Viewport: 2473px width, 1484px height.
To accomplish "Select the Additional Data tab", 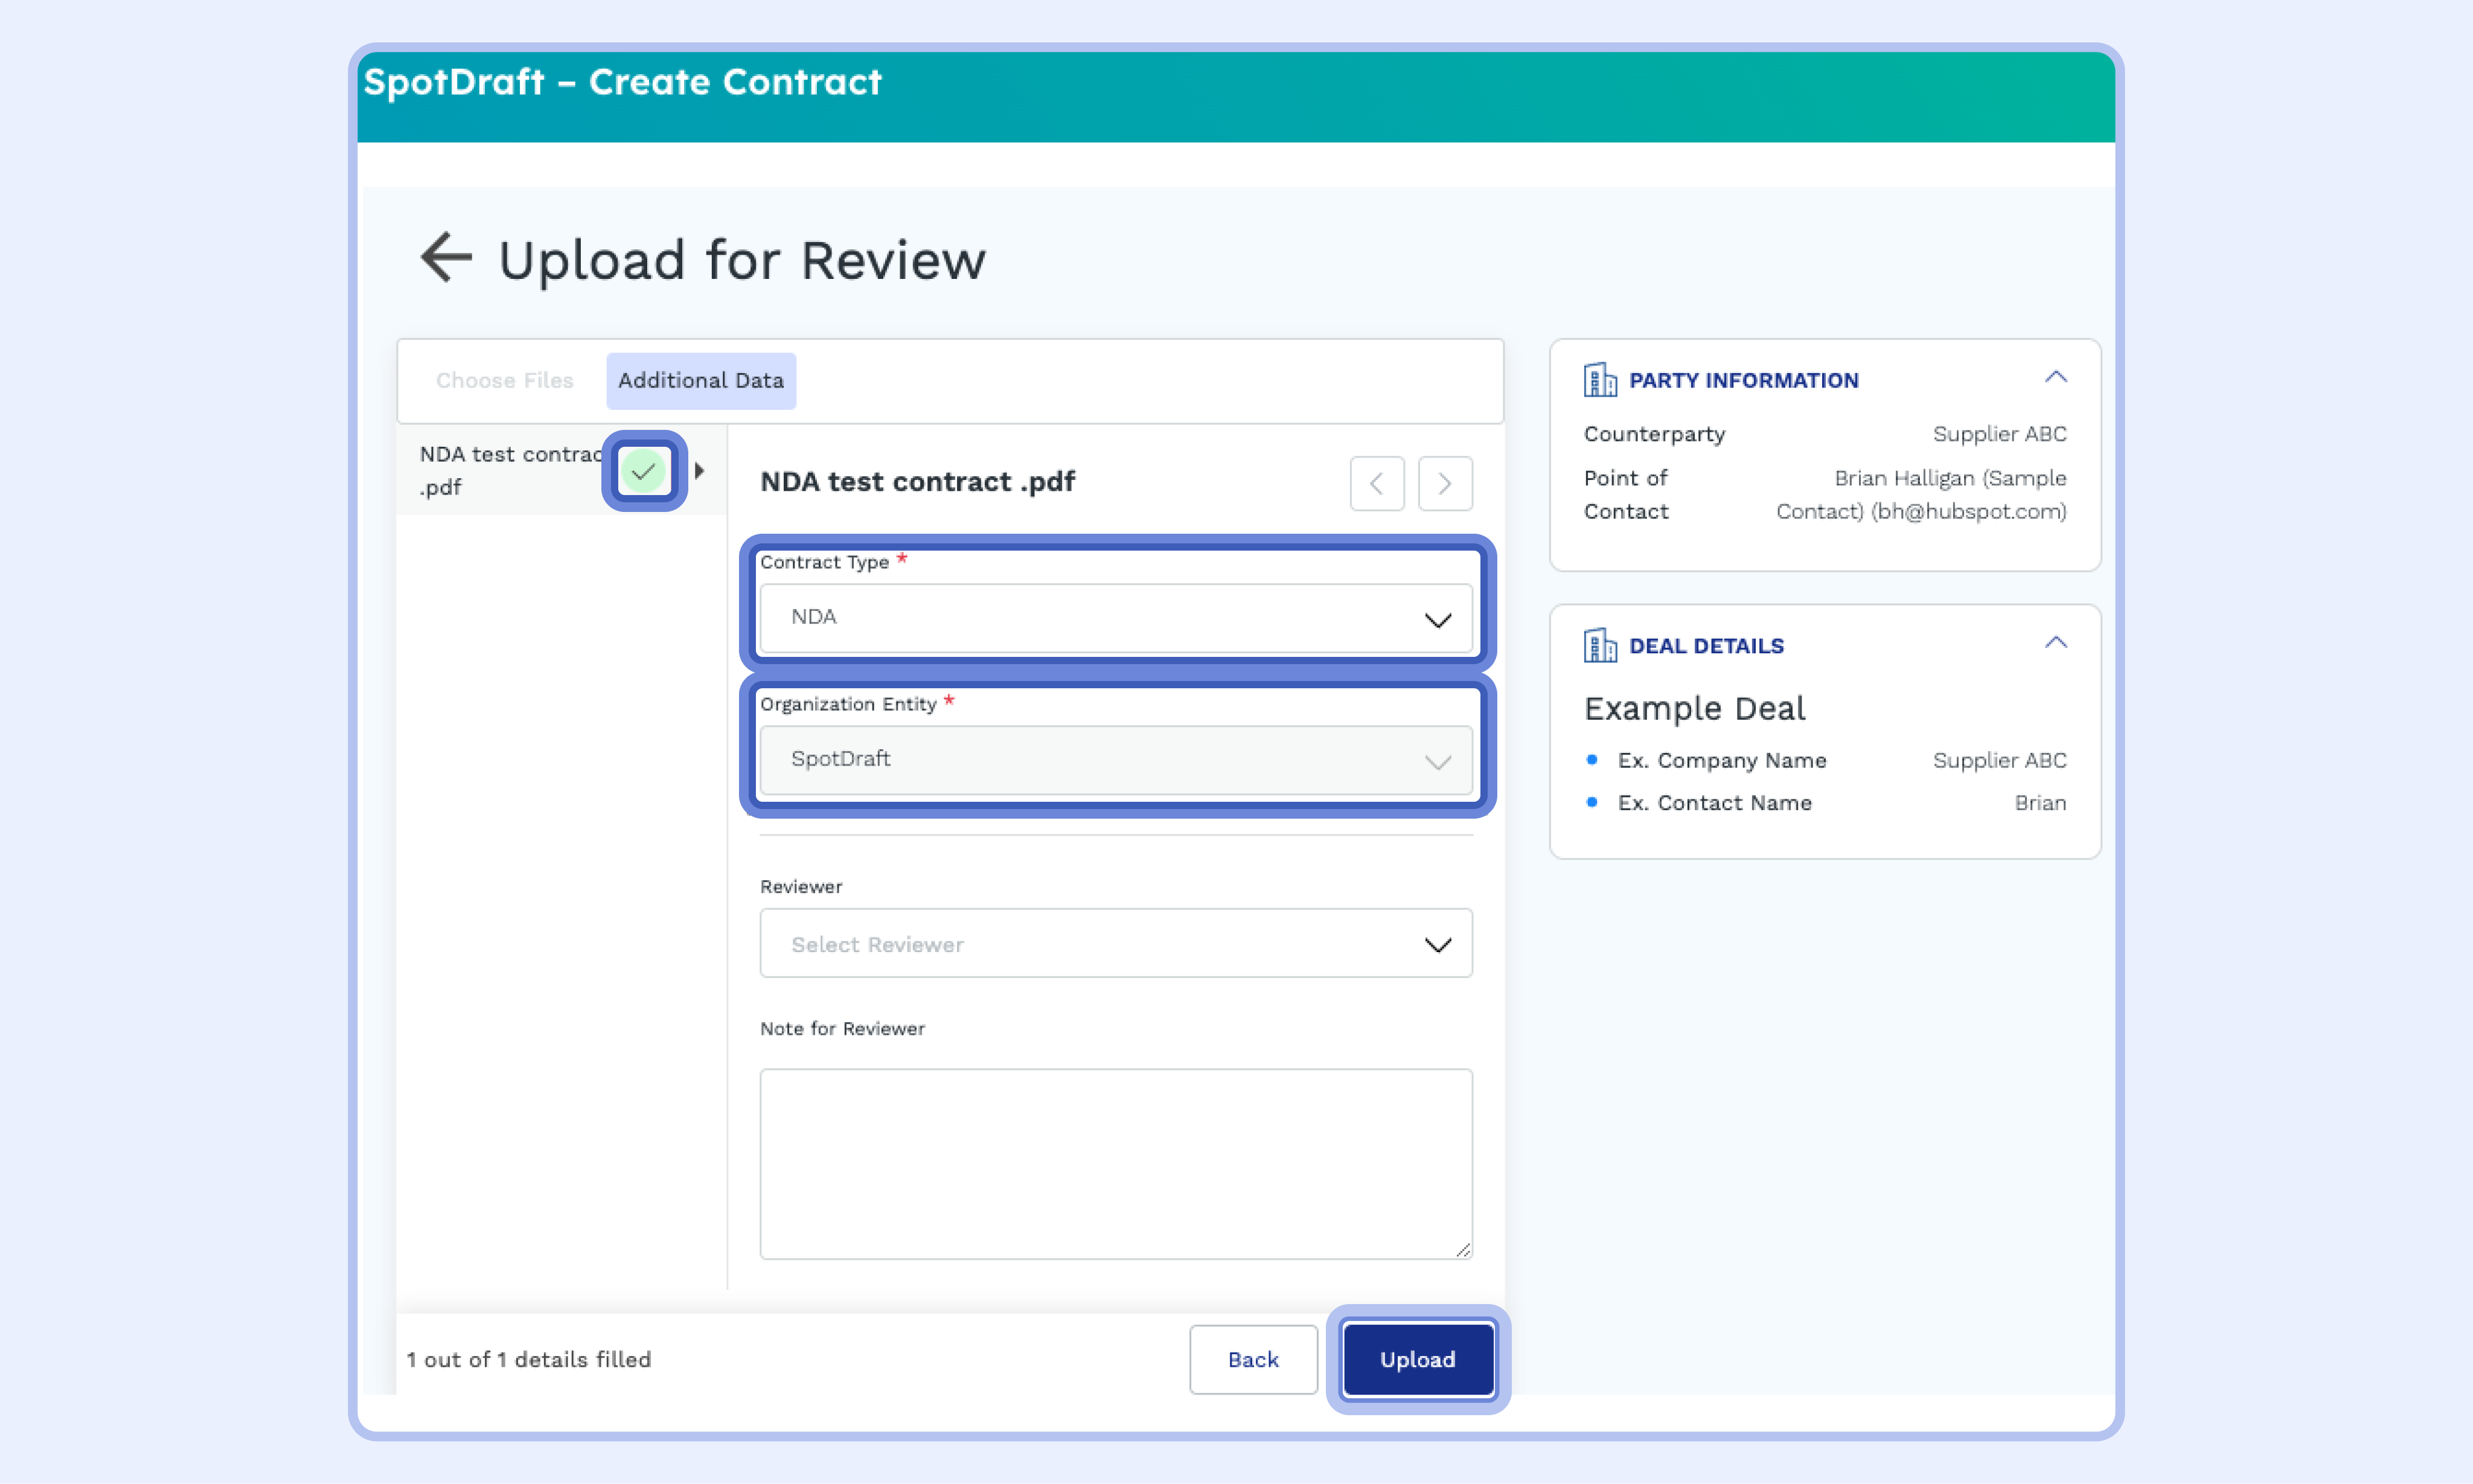I will point(700,380).
